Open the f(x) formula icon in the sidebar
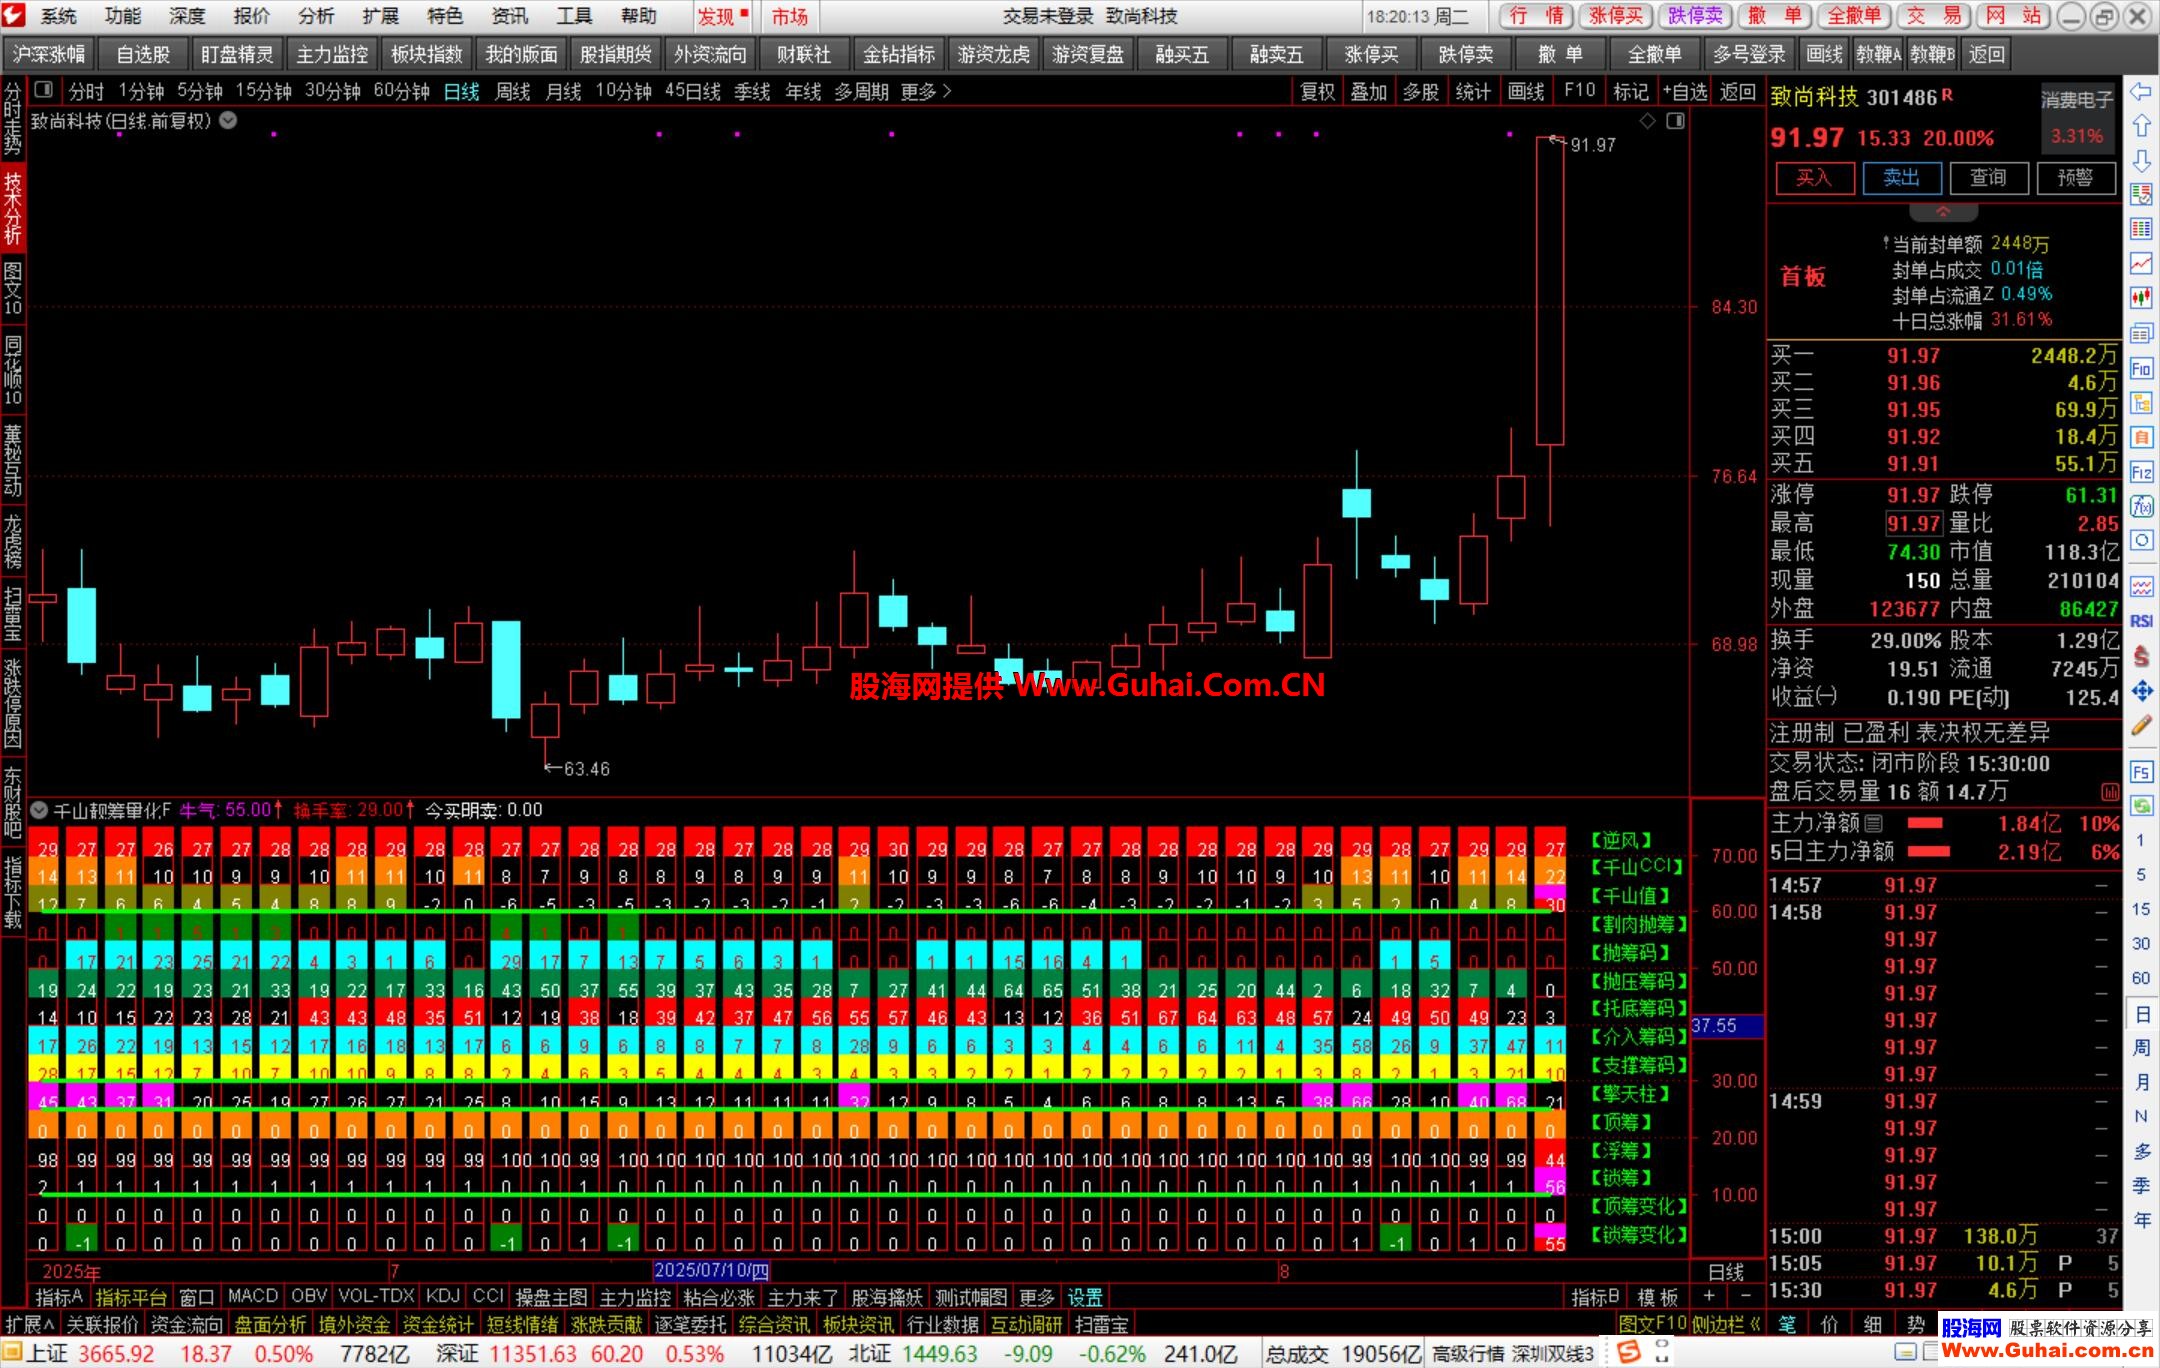 point(2141,506)
